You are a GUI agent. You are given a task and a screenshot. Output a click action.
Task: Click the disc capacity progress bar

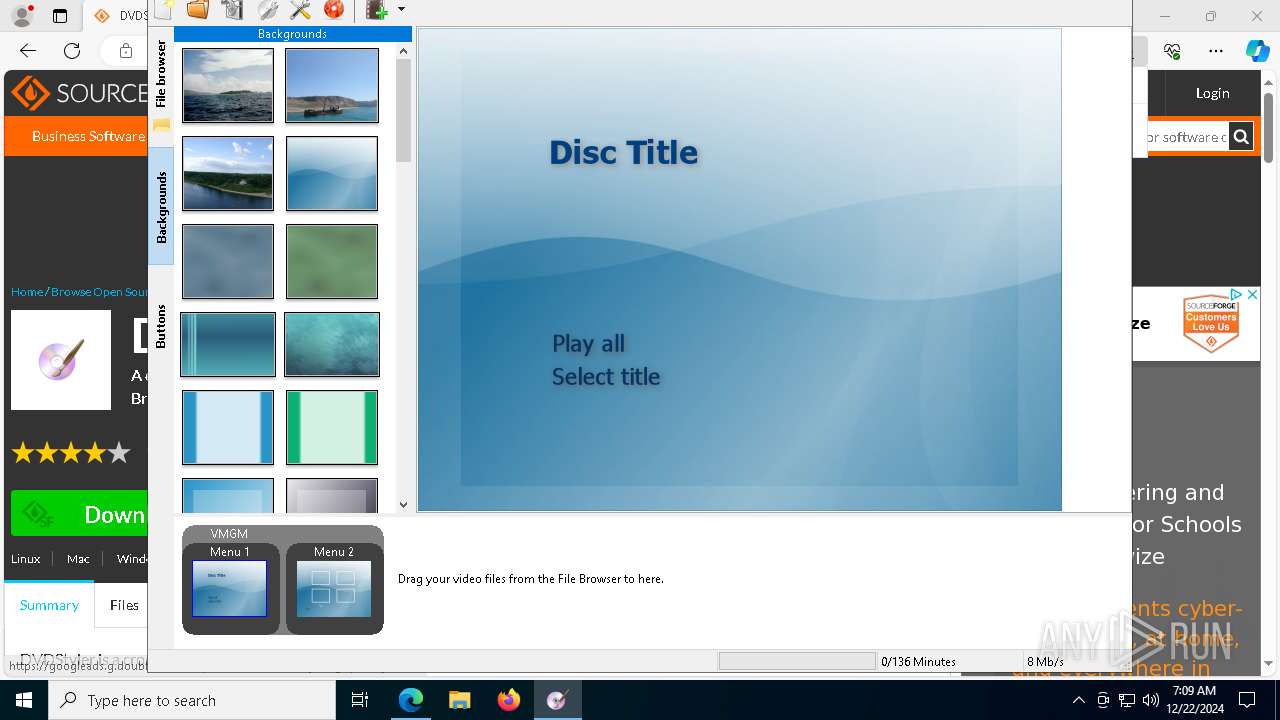(797, 661)
